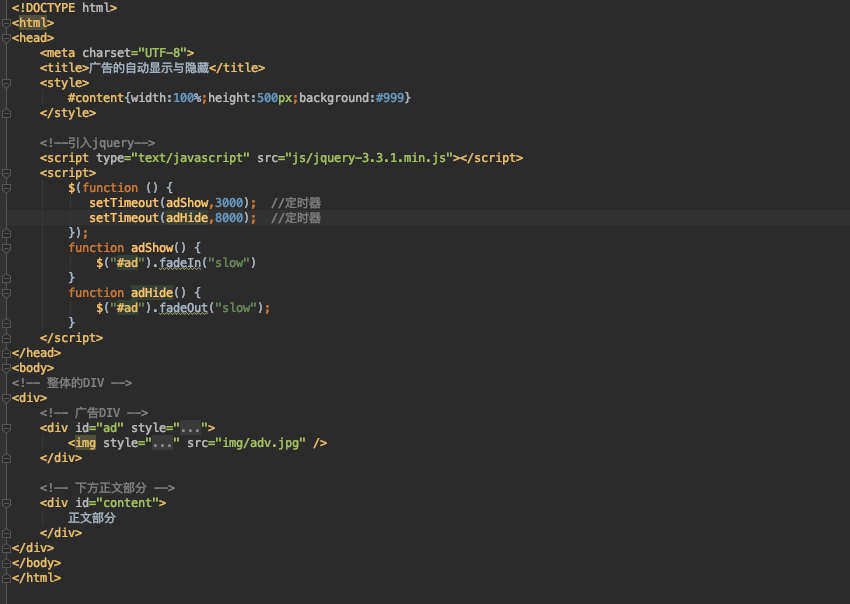Click fold marker beside </head> closing tag
This screenshot has width=850, height=604.
[7, 353]
